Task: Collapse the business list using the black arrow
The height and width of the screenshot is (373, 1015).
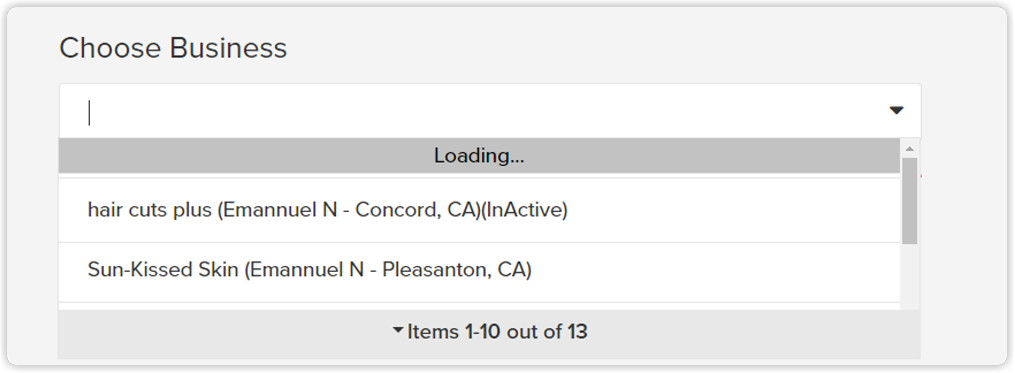Action: click(x=896, y=111)
